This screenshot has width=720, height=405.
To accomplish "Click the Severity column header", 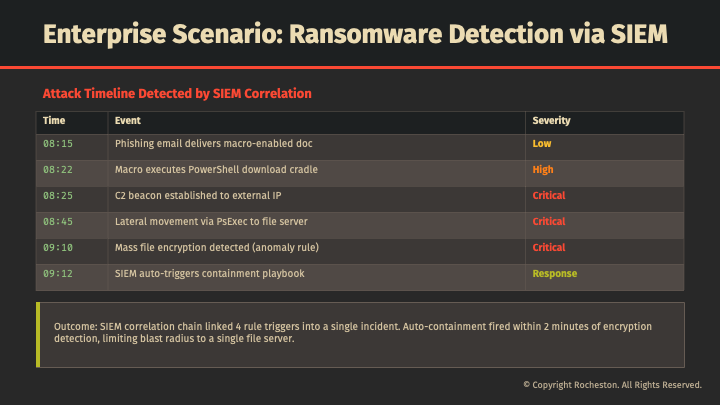I will (551, 120).
